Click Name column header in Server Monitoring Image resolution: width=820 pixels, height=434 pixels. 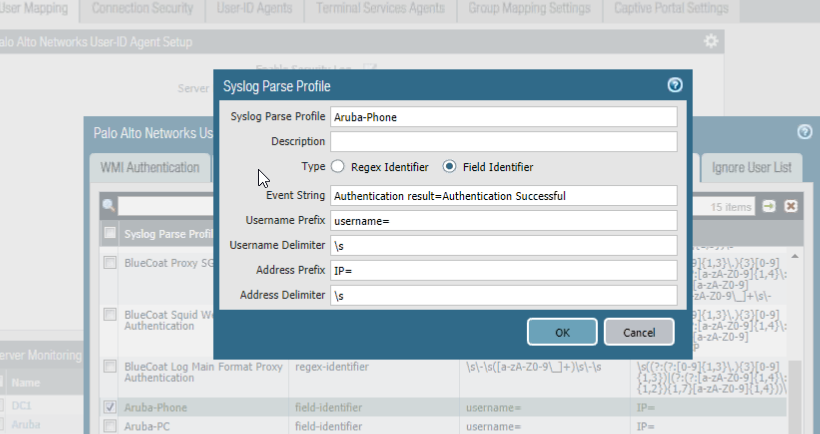point(26,383)
